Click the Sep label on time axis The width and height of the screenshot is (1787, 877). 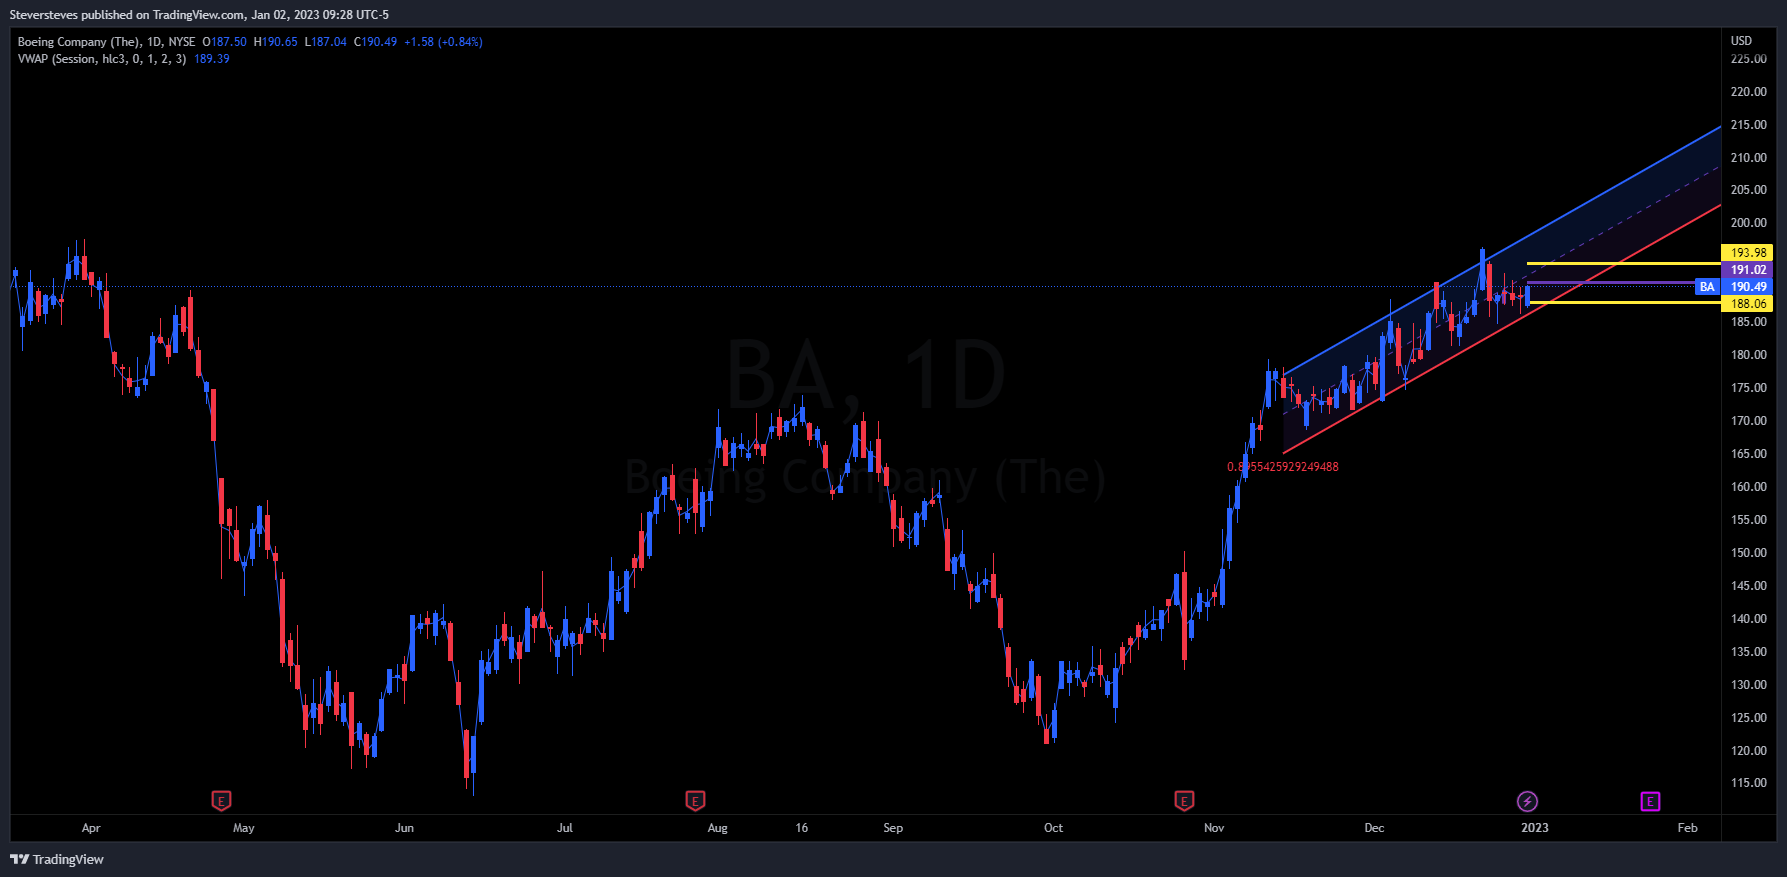click(893, 828)
